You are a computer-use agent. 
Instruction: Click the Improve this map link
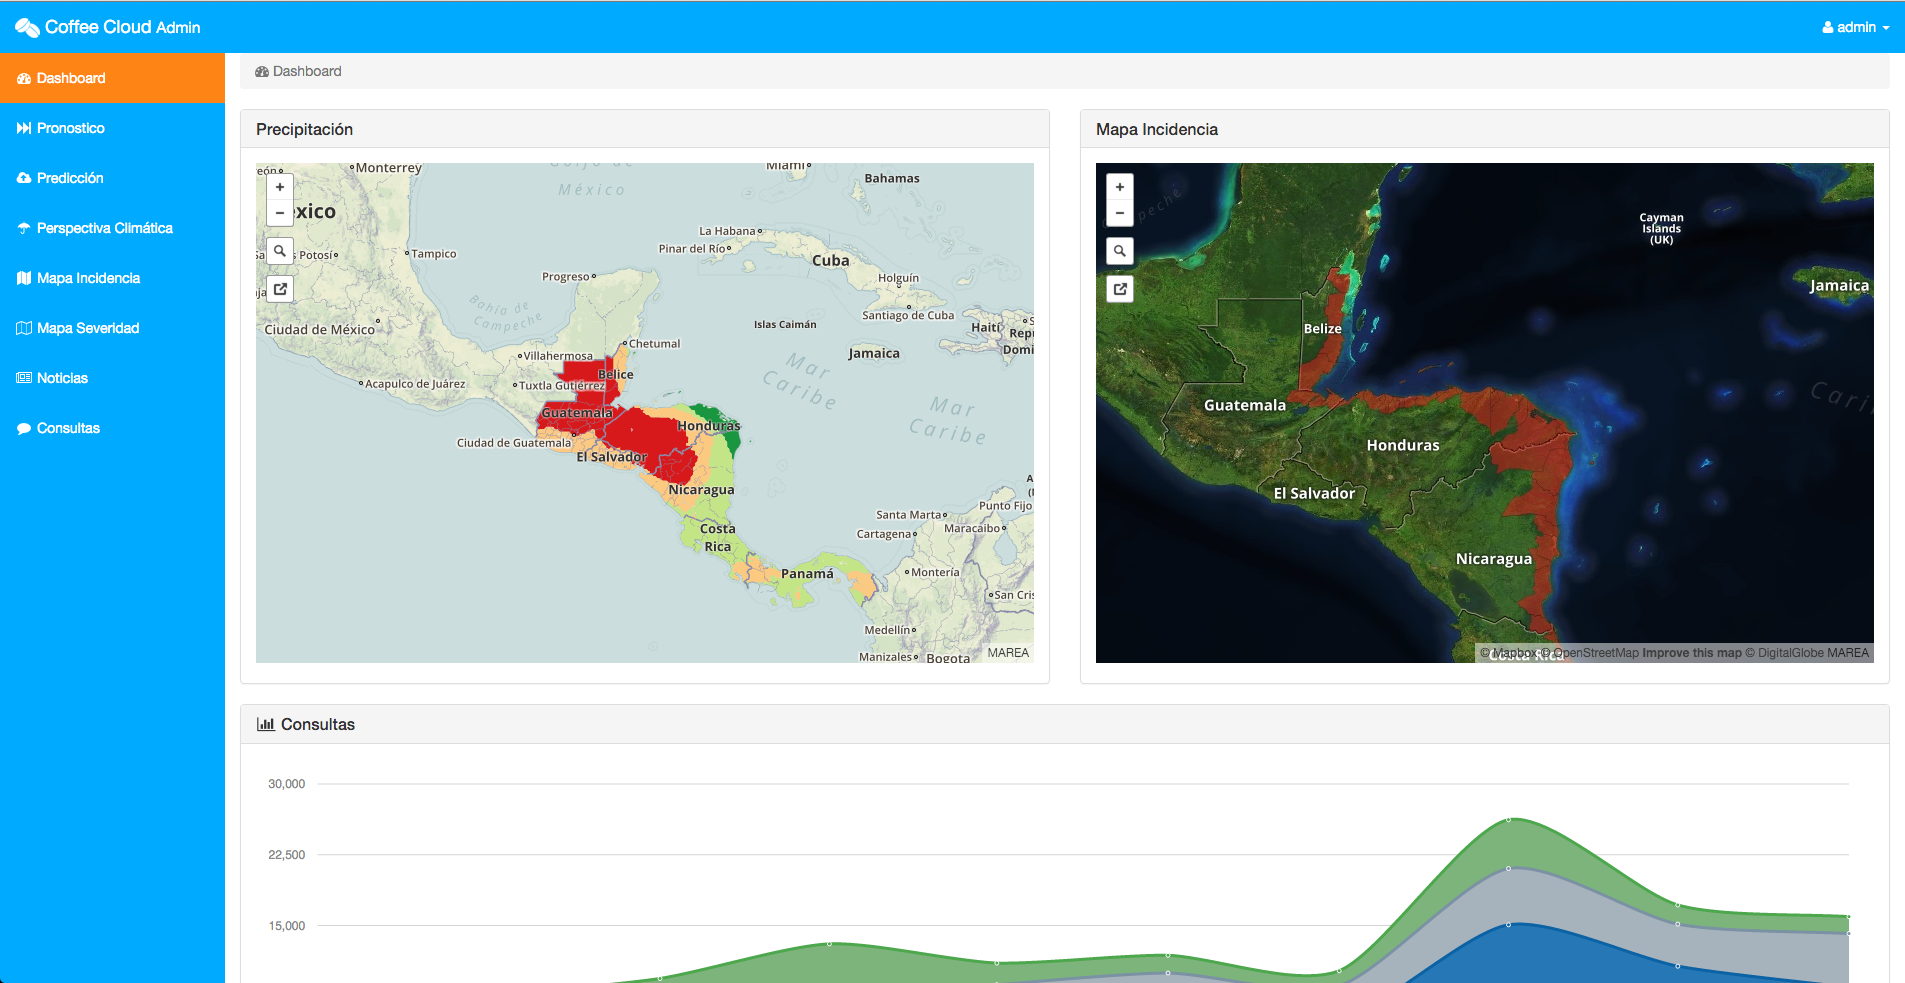click(1691, 653)
